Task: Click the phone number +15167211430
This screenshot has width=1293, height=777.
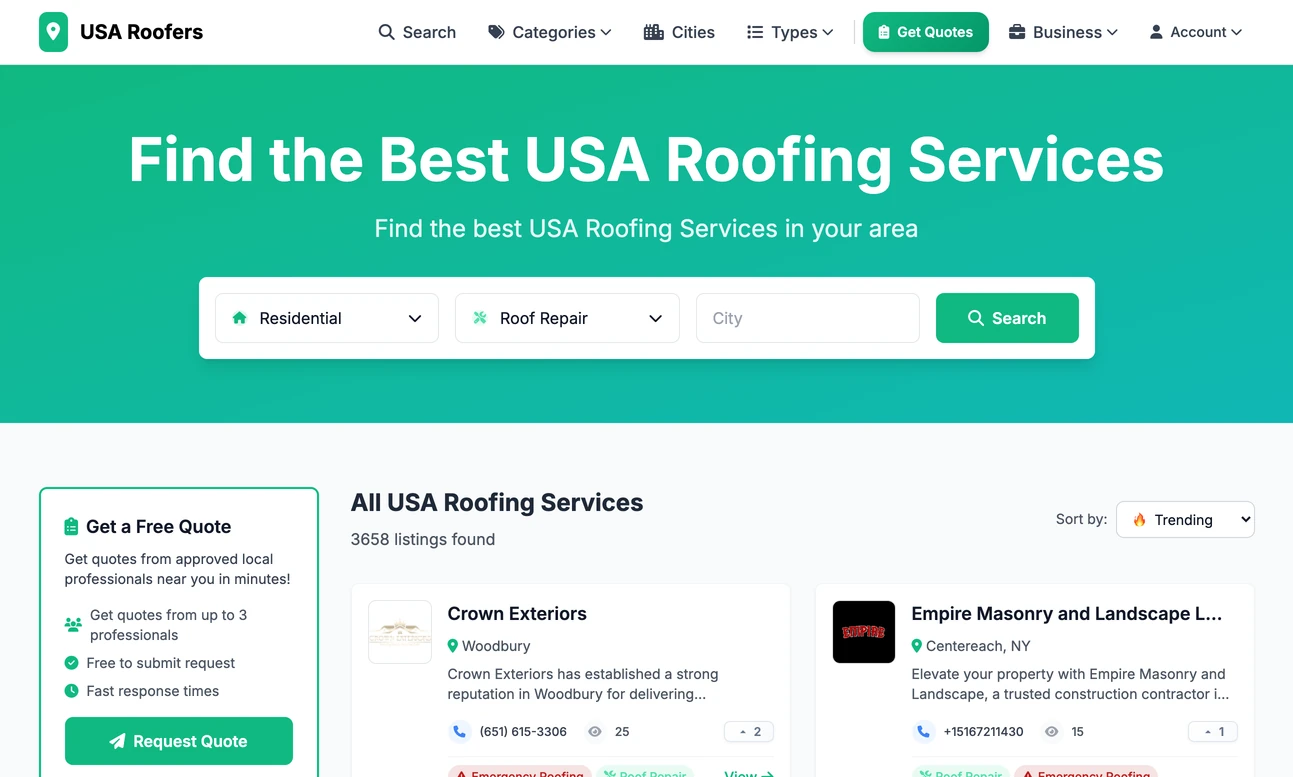Action: point(984,732)
